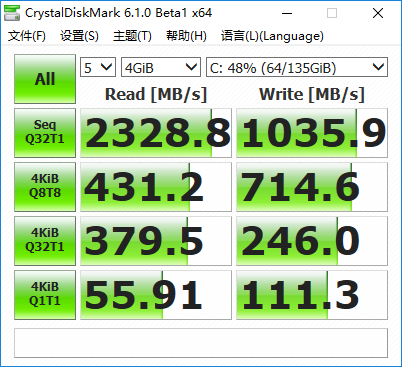
Task: Open the 主题(T) menu
Action: coord(132,36)
